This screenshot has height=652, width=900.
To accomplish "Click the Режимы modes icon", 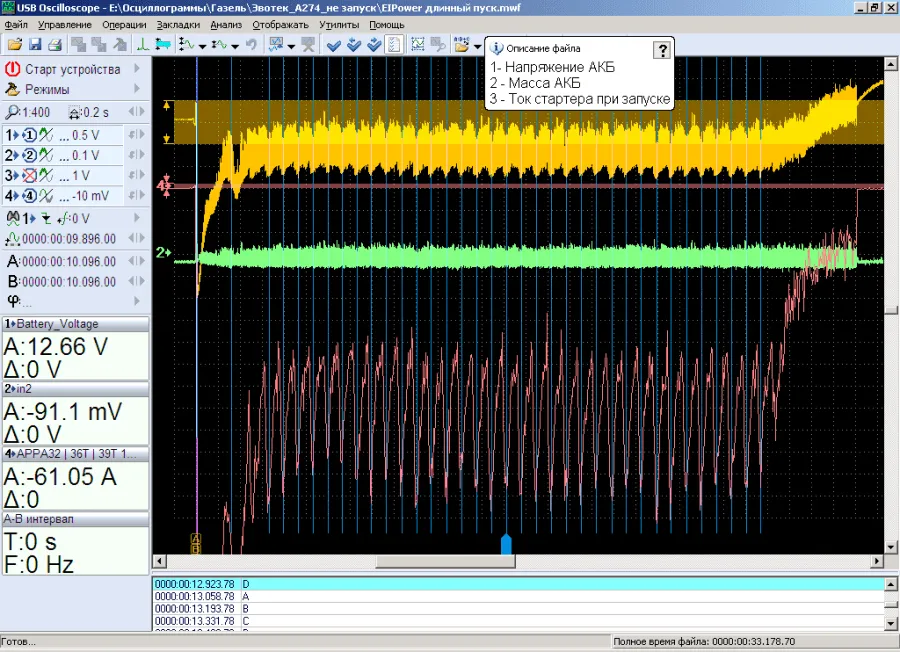I will pyautogui.click(x=12, y=89).
